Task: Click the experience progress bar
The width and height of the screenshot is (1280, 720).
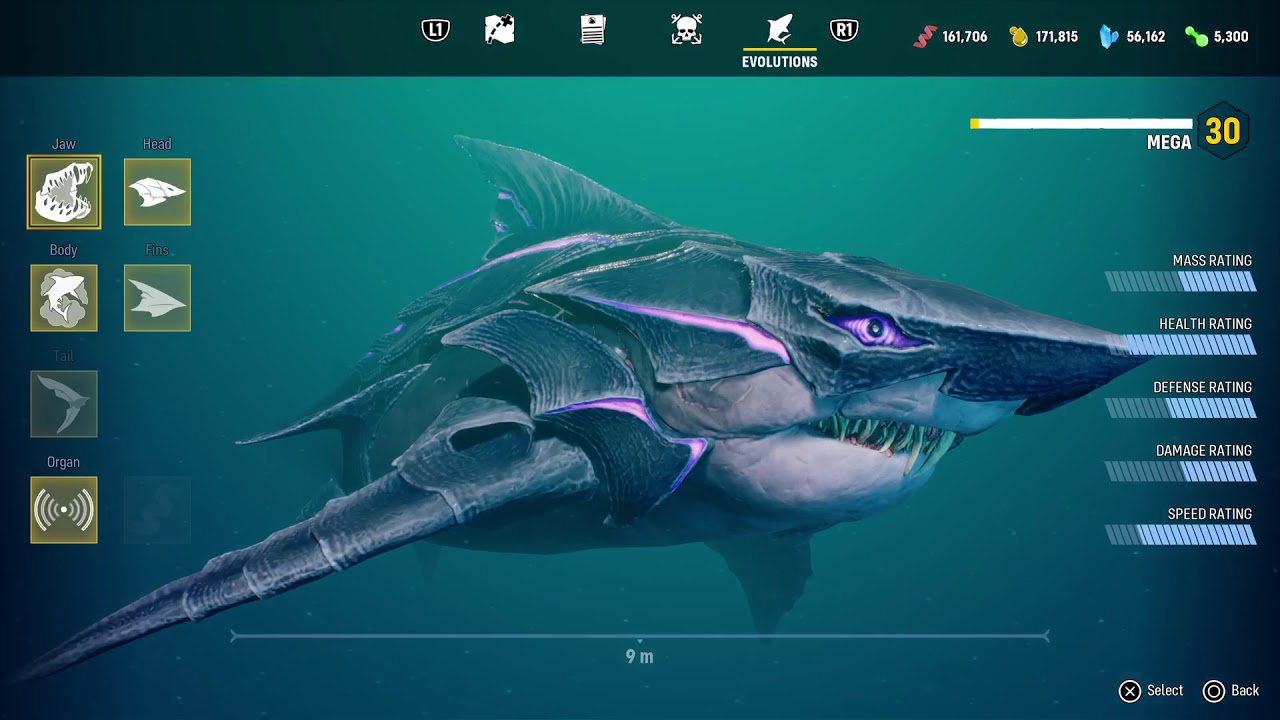Action: pos(1082,124)
